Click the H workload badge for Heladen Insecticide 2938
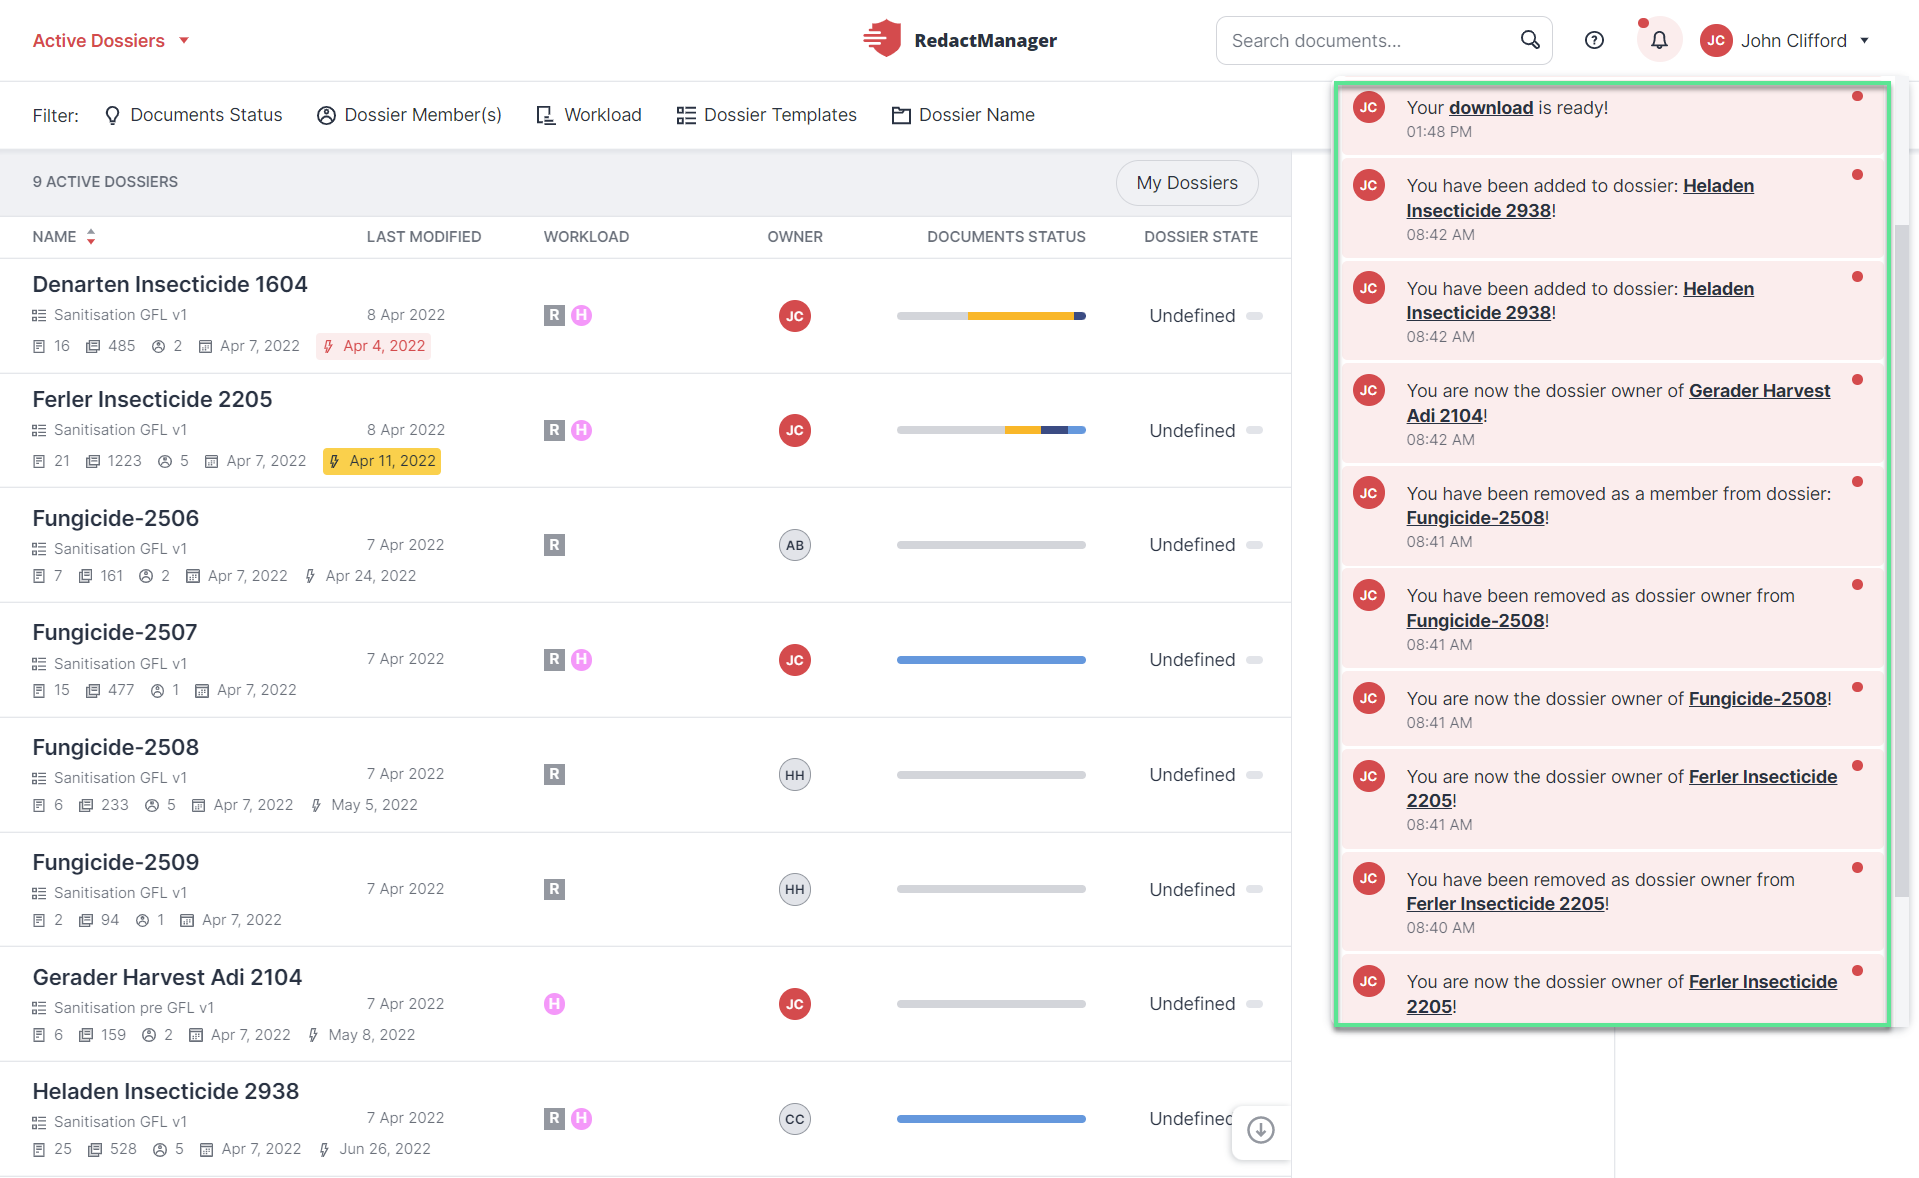1919x1178 pixels. click(582, 1119)
